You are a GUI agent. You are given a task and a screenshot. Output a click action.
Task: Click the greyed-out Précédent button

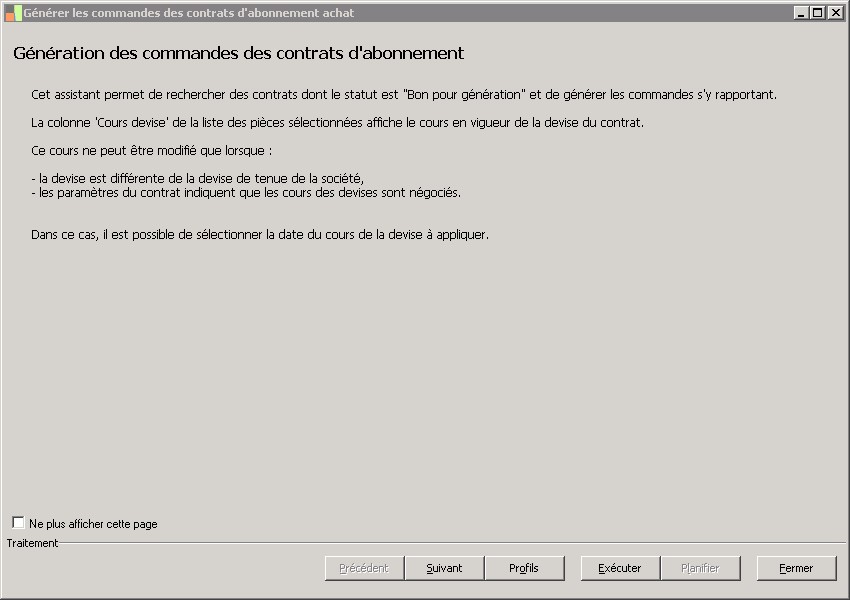[x=364, y=568]
